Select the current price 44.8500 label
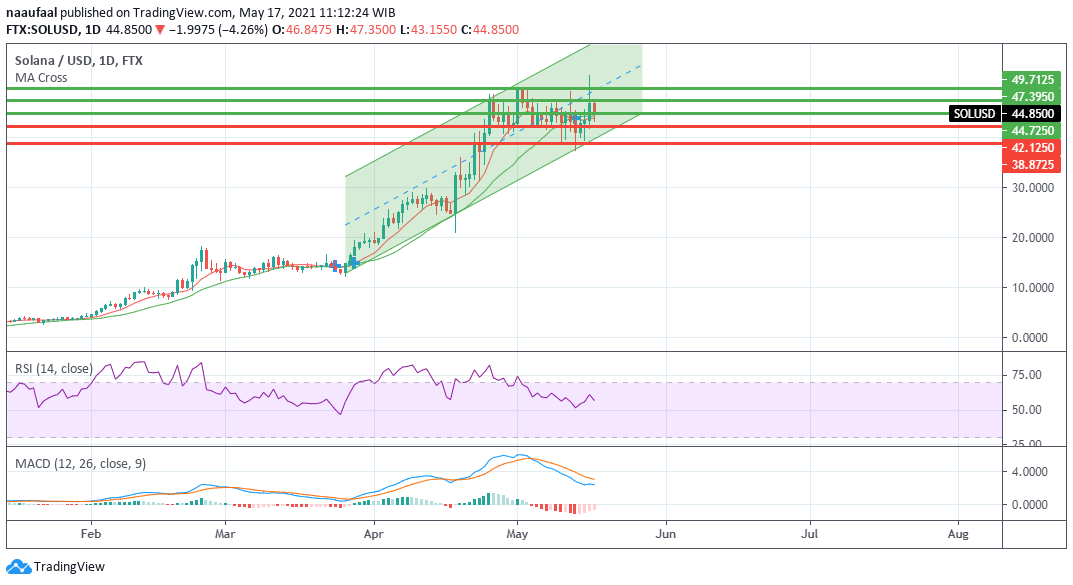Image resolution: width=1073 pixels, height=585 pixels. pos(1032,114)
